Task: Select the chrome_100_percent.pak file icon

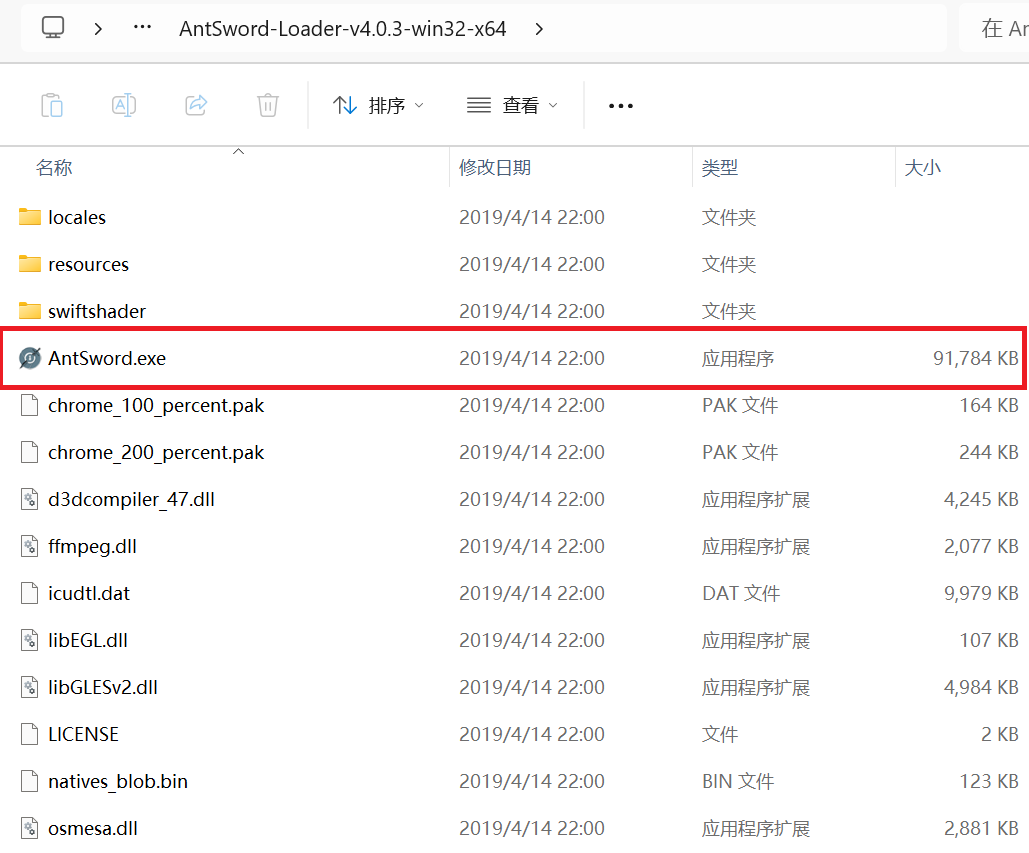Action: point(30,406)
